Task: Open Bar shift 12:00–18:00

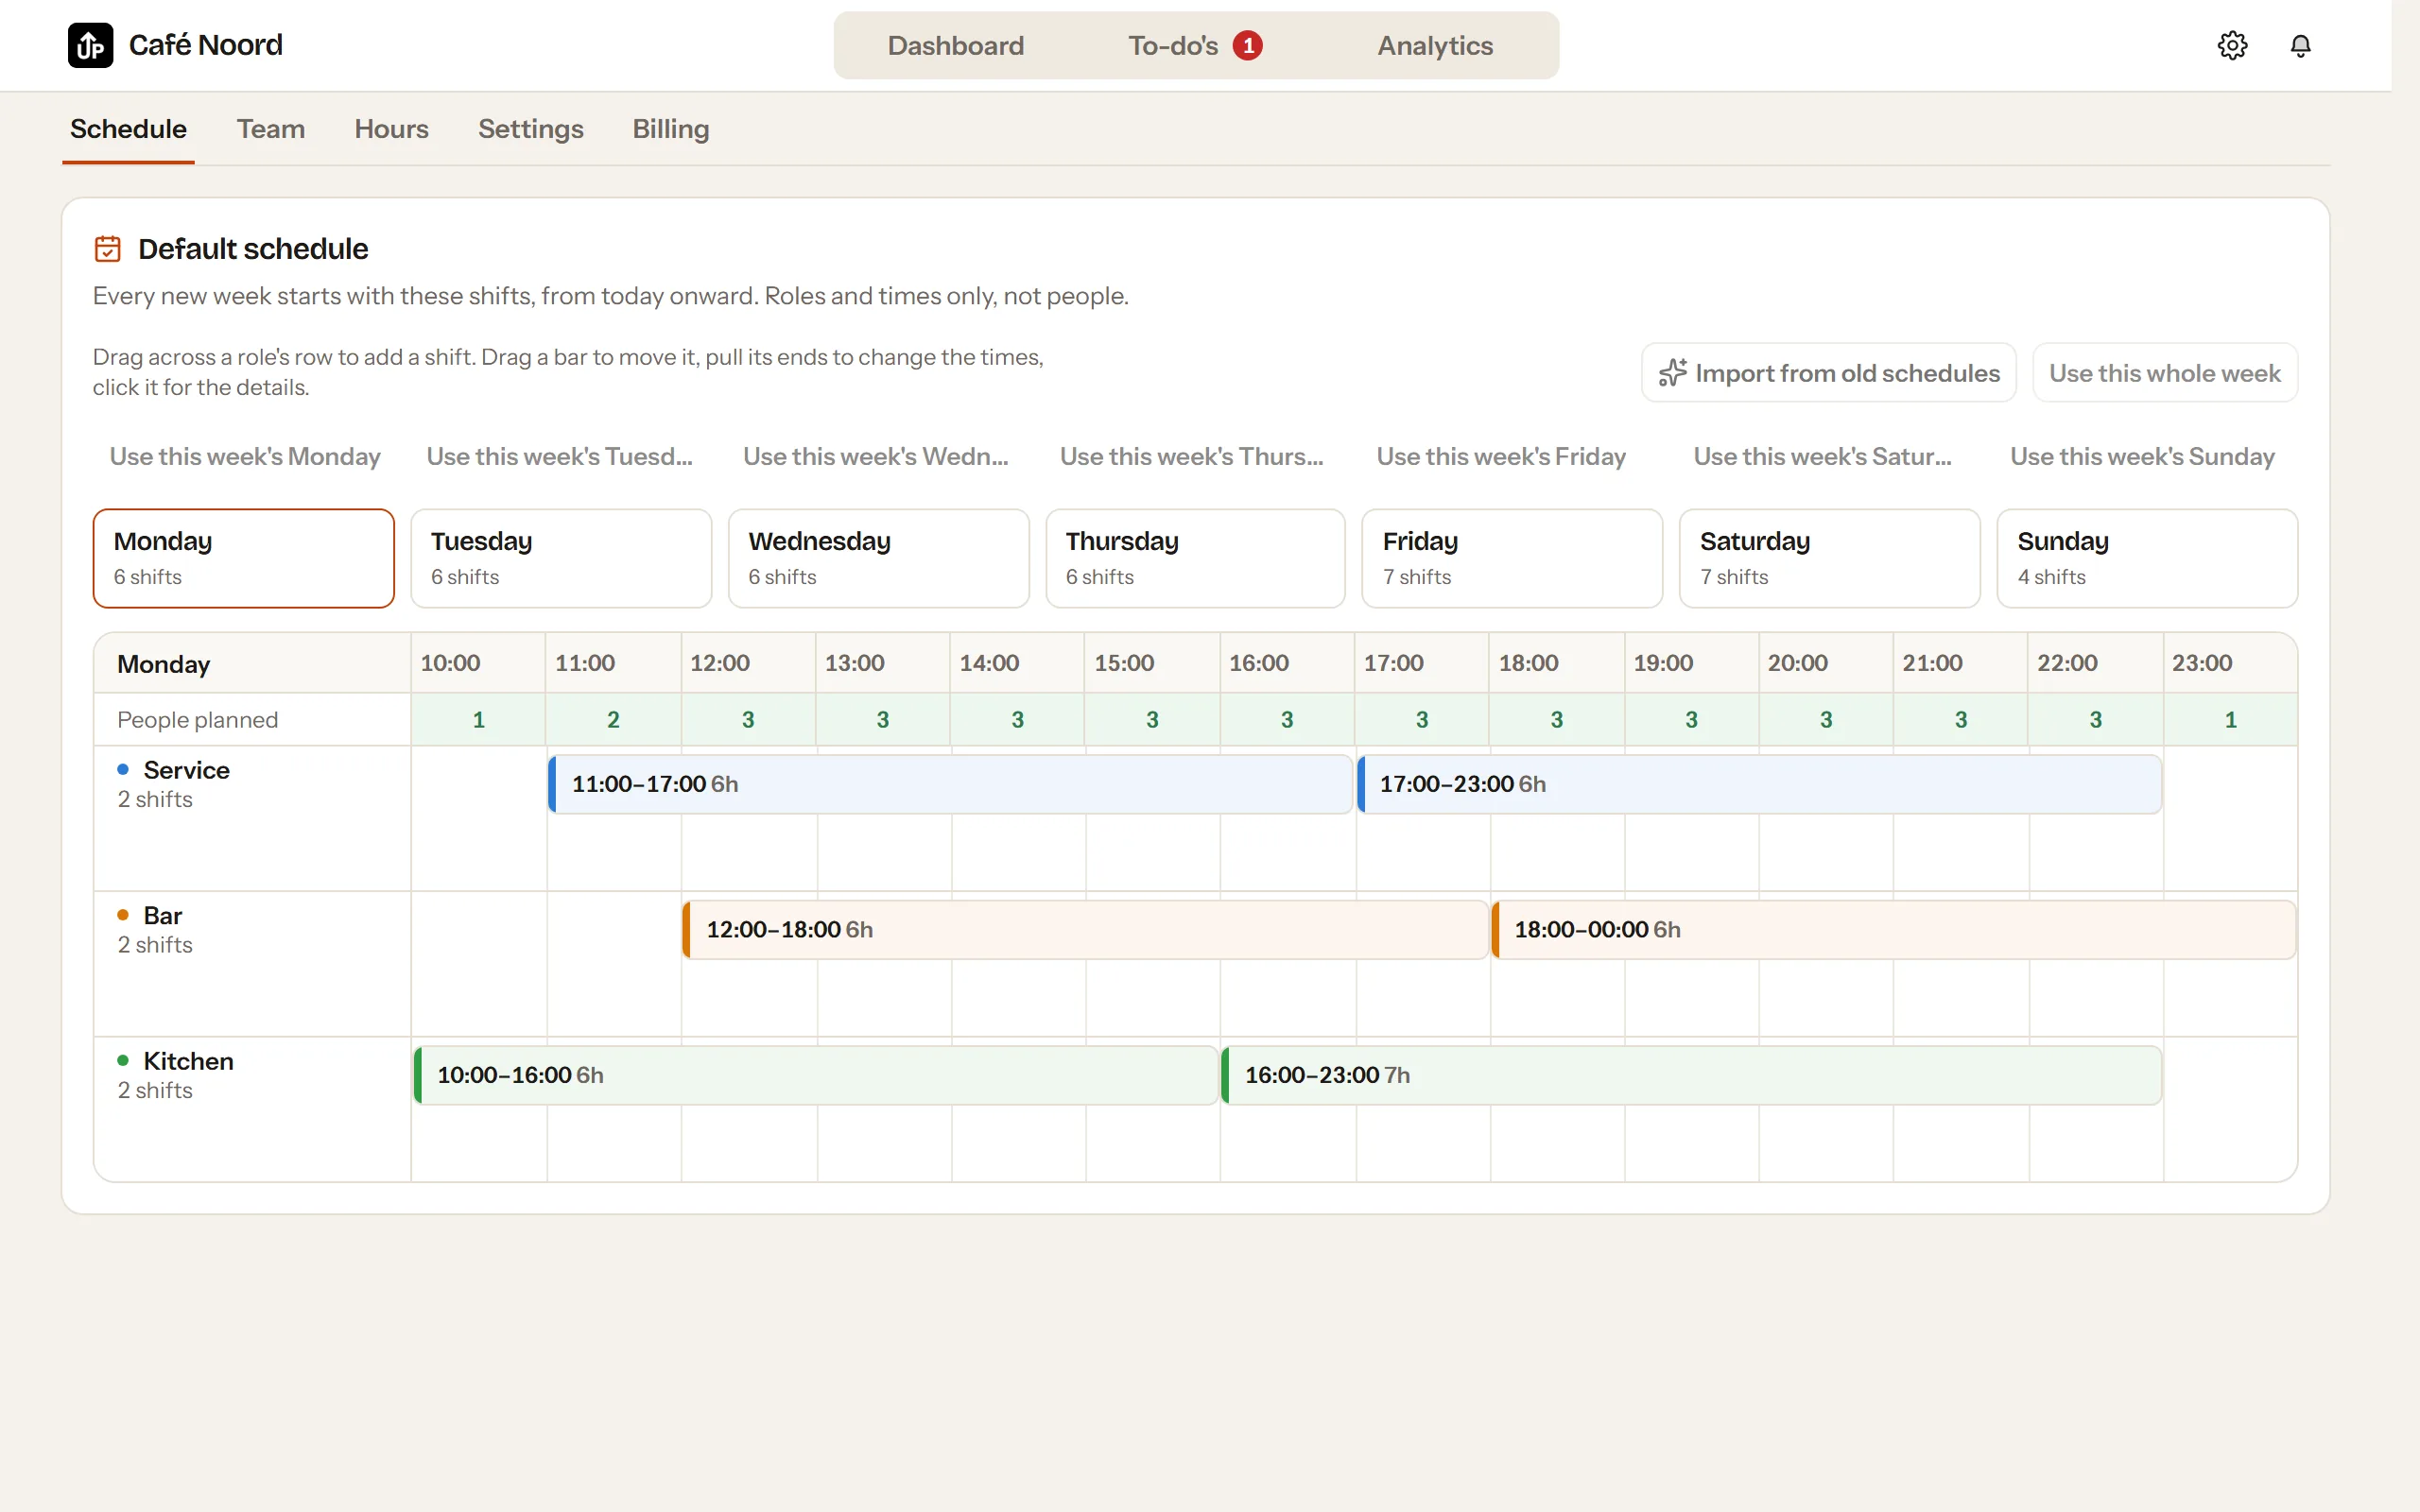Action: (1085, 930)
